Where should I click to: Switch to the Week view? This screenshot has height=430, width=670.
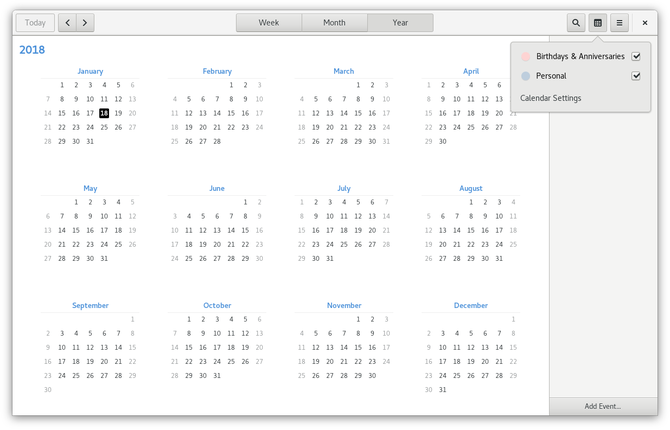(269, 23)
